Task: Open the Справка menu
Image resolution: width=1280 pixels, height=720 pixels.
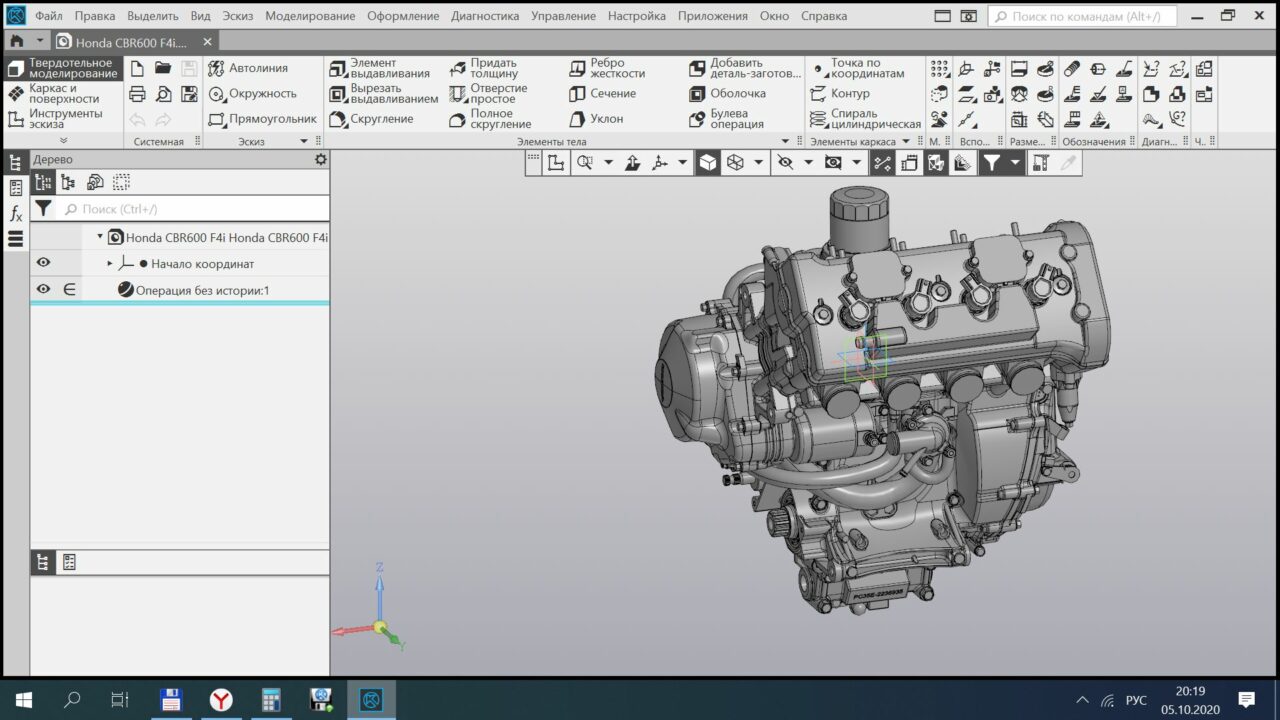Action: point(824,16)
